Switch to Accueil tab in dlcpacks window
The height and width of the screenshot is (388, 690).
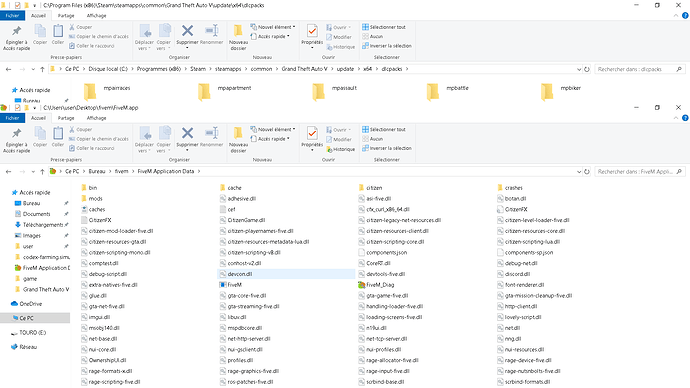coord(38,15)
